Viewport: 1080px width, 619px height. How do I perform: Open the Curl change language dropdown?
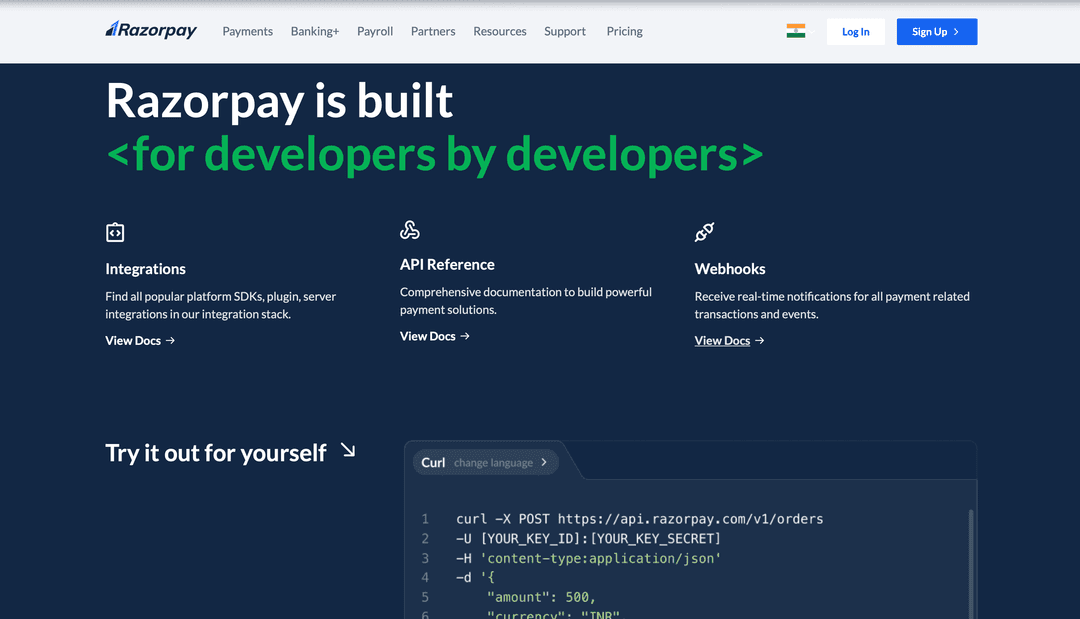click(x=485, y=463)
